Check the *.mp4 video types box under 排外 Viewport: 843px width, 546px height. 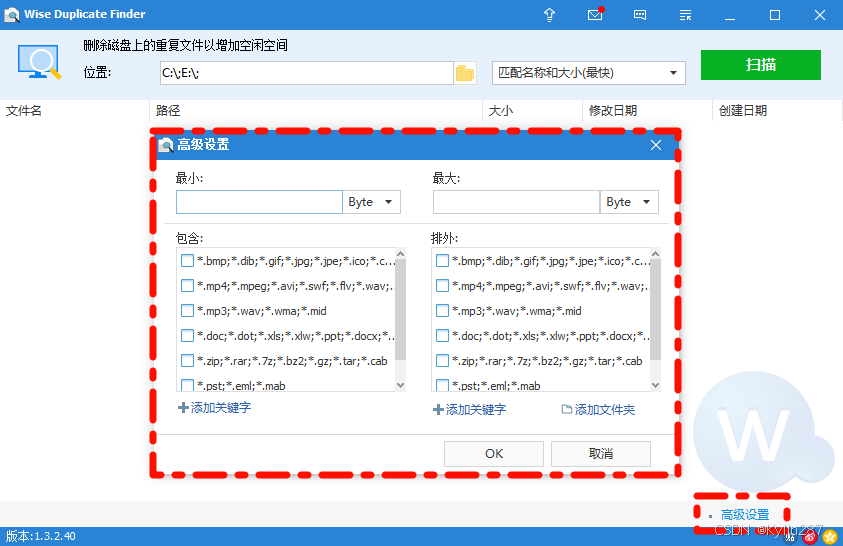[442, 285]
